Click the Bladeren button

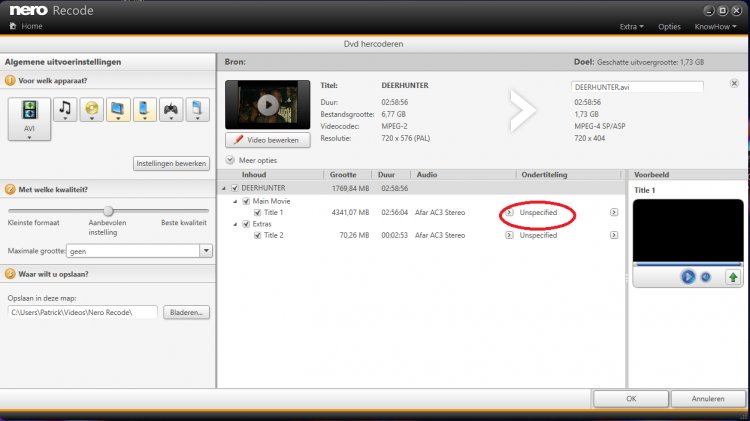pyautogui.click(x=187, y=313)
